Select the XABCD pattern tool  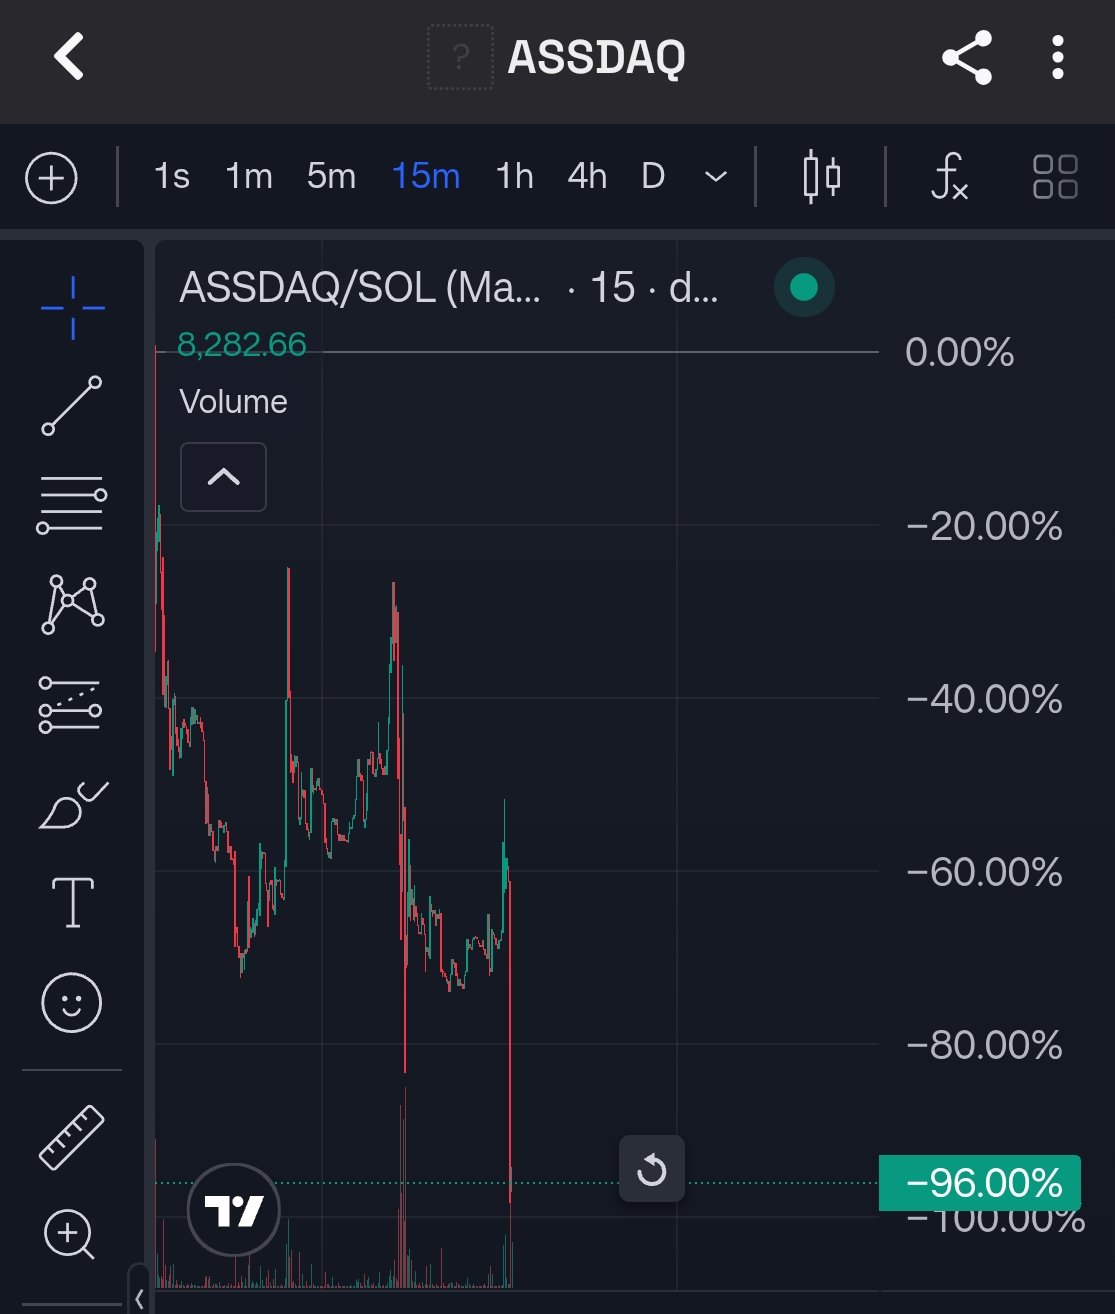point(72,603)
